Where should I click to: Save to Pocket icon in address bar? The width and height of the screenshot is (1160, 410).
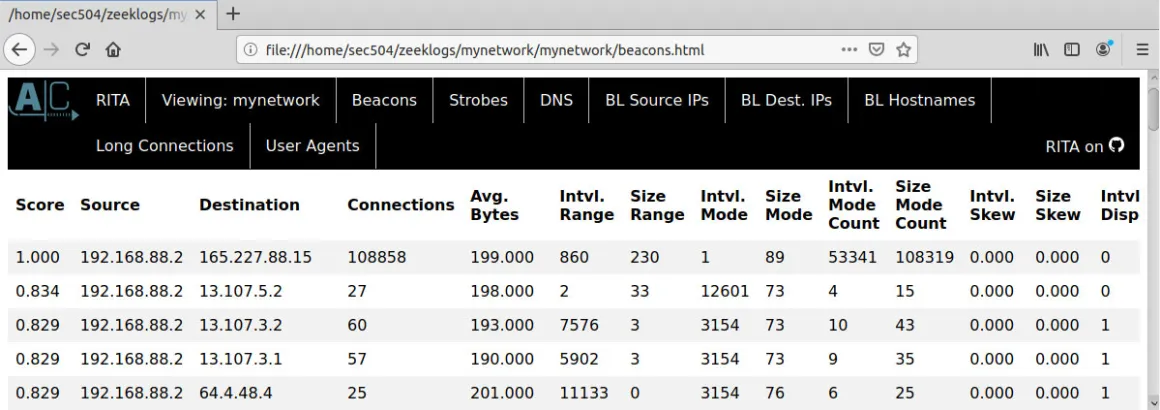877,50
